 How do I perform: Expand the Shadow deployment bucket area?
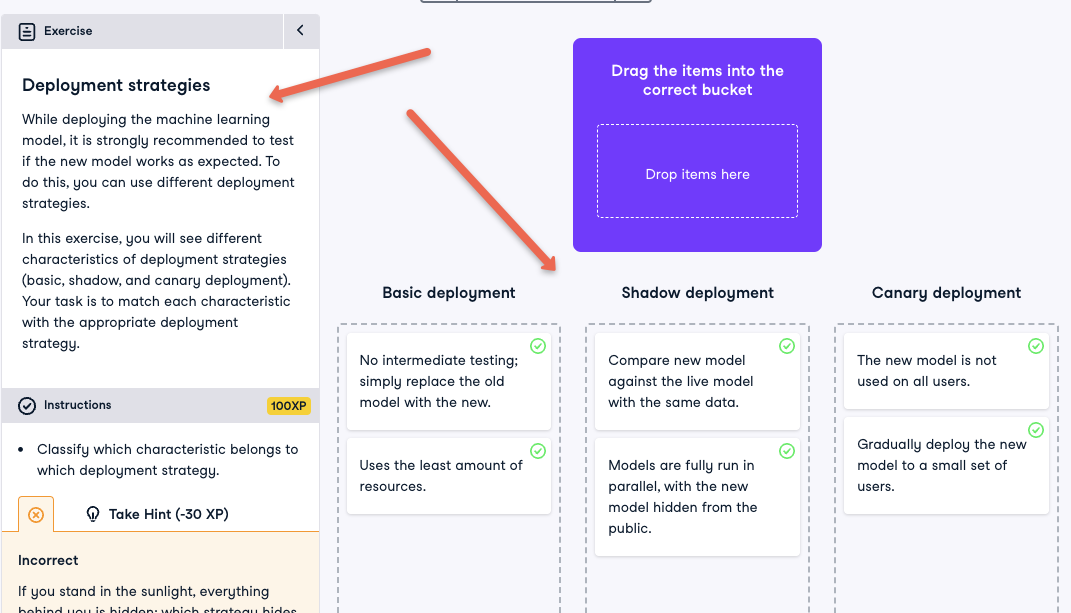(697, 580)
